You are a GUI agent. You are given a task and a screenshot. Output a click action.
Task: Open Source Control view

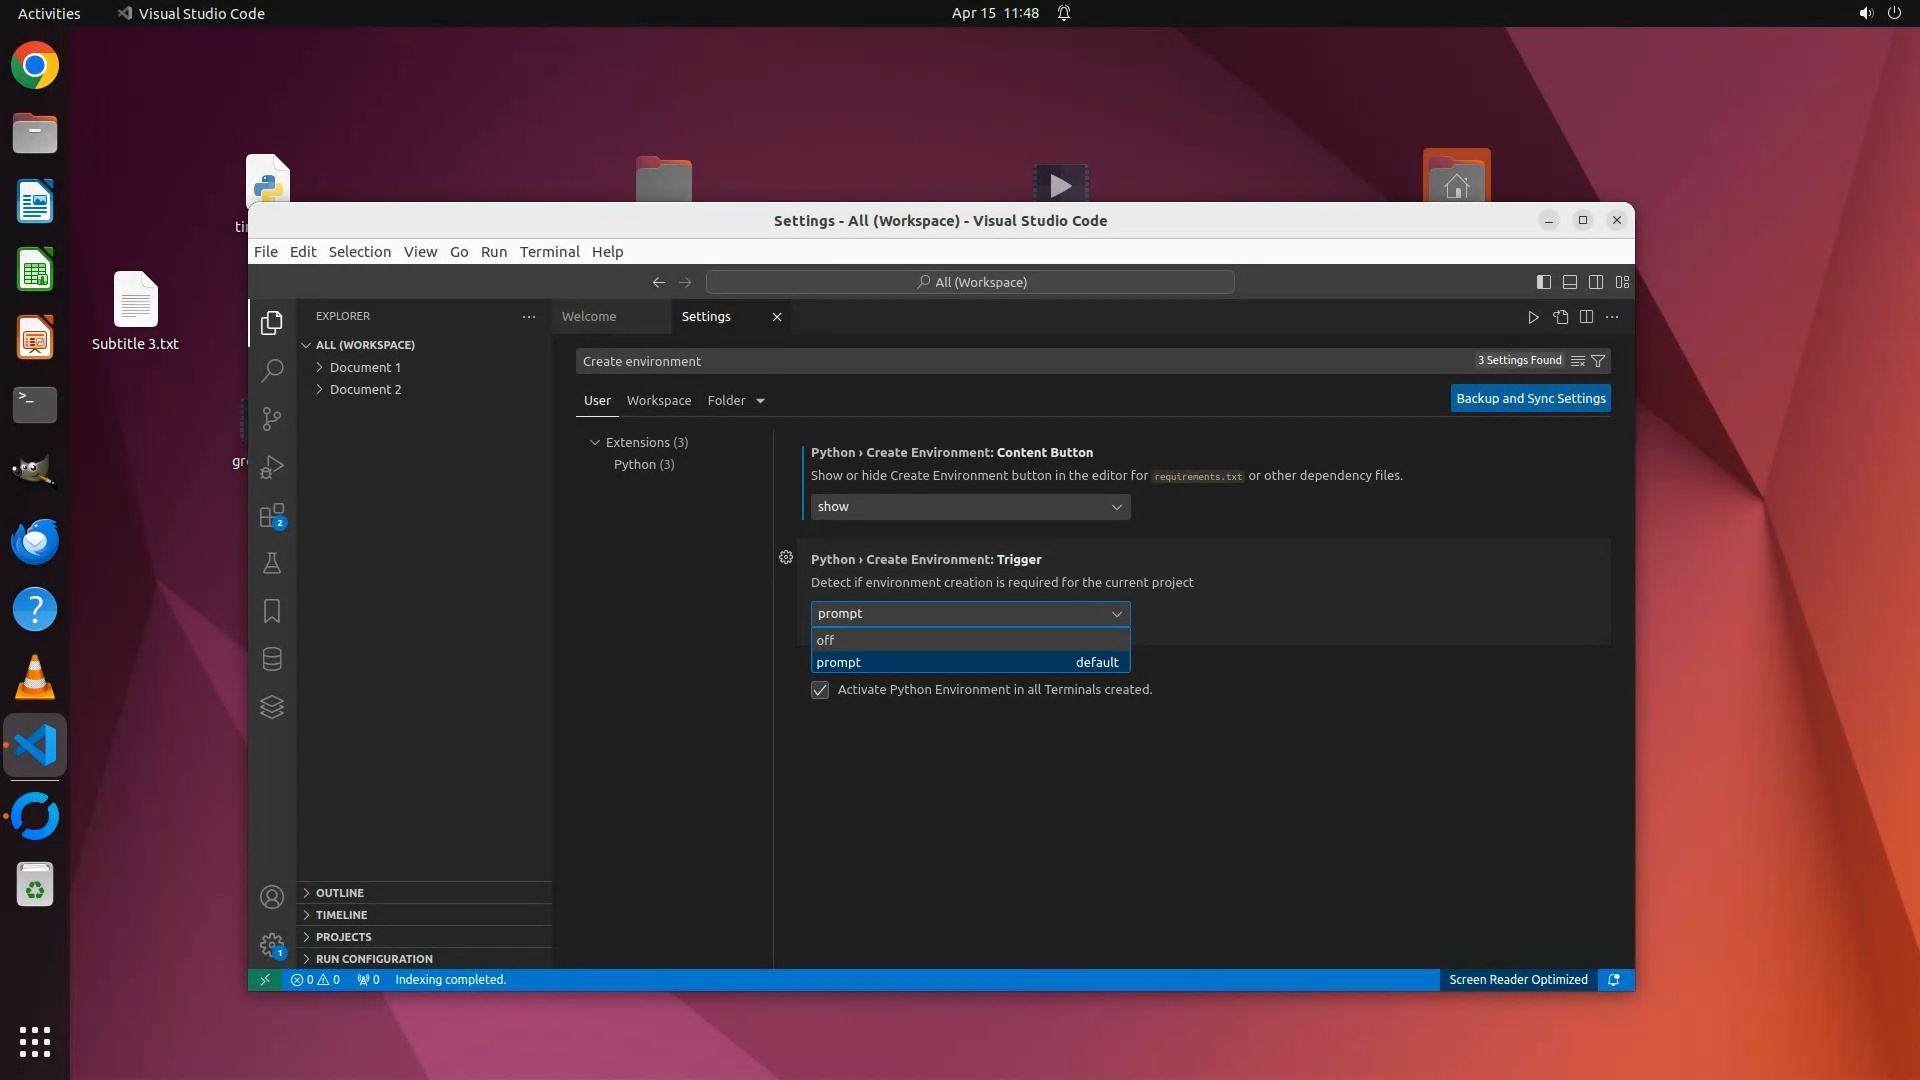[x=271, y=419]
